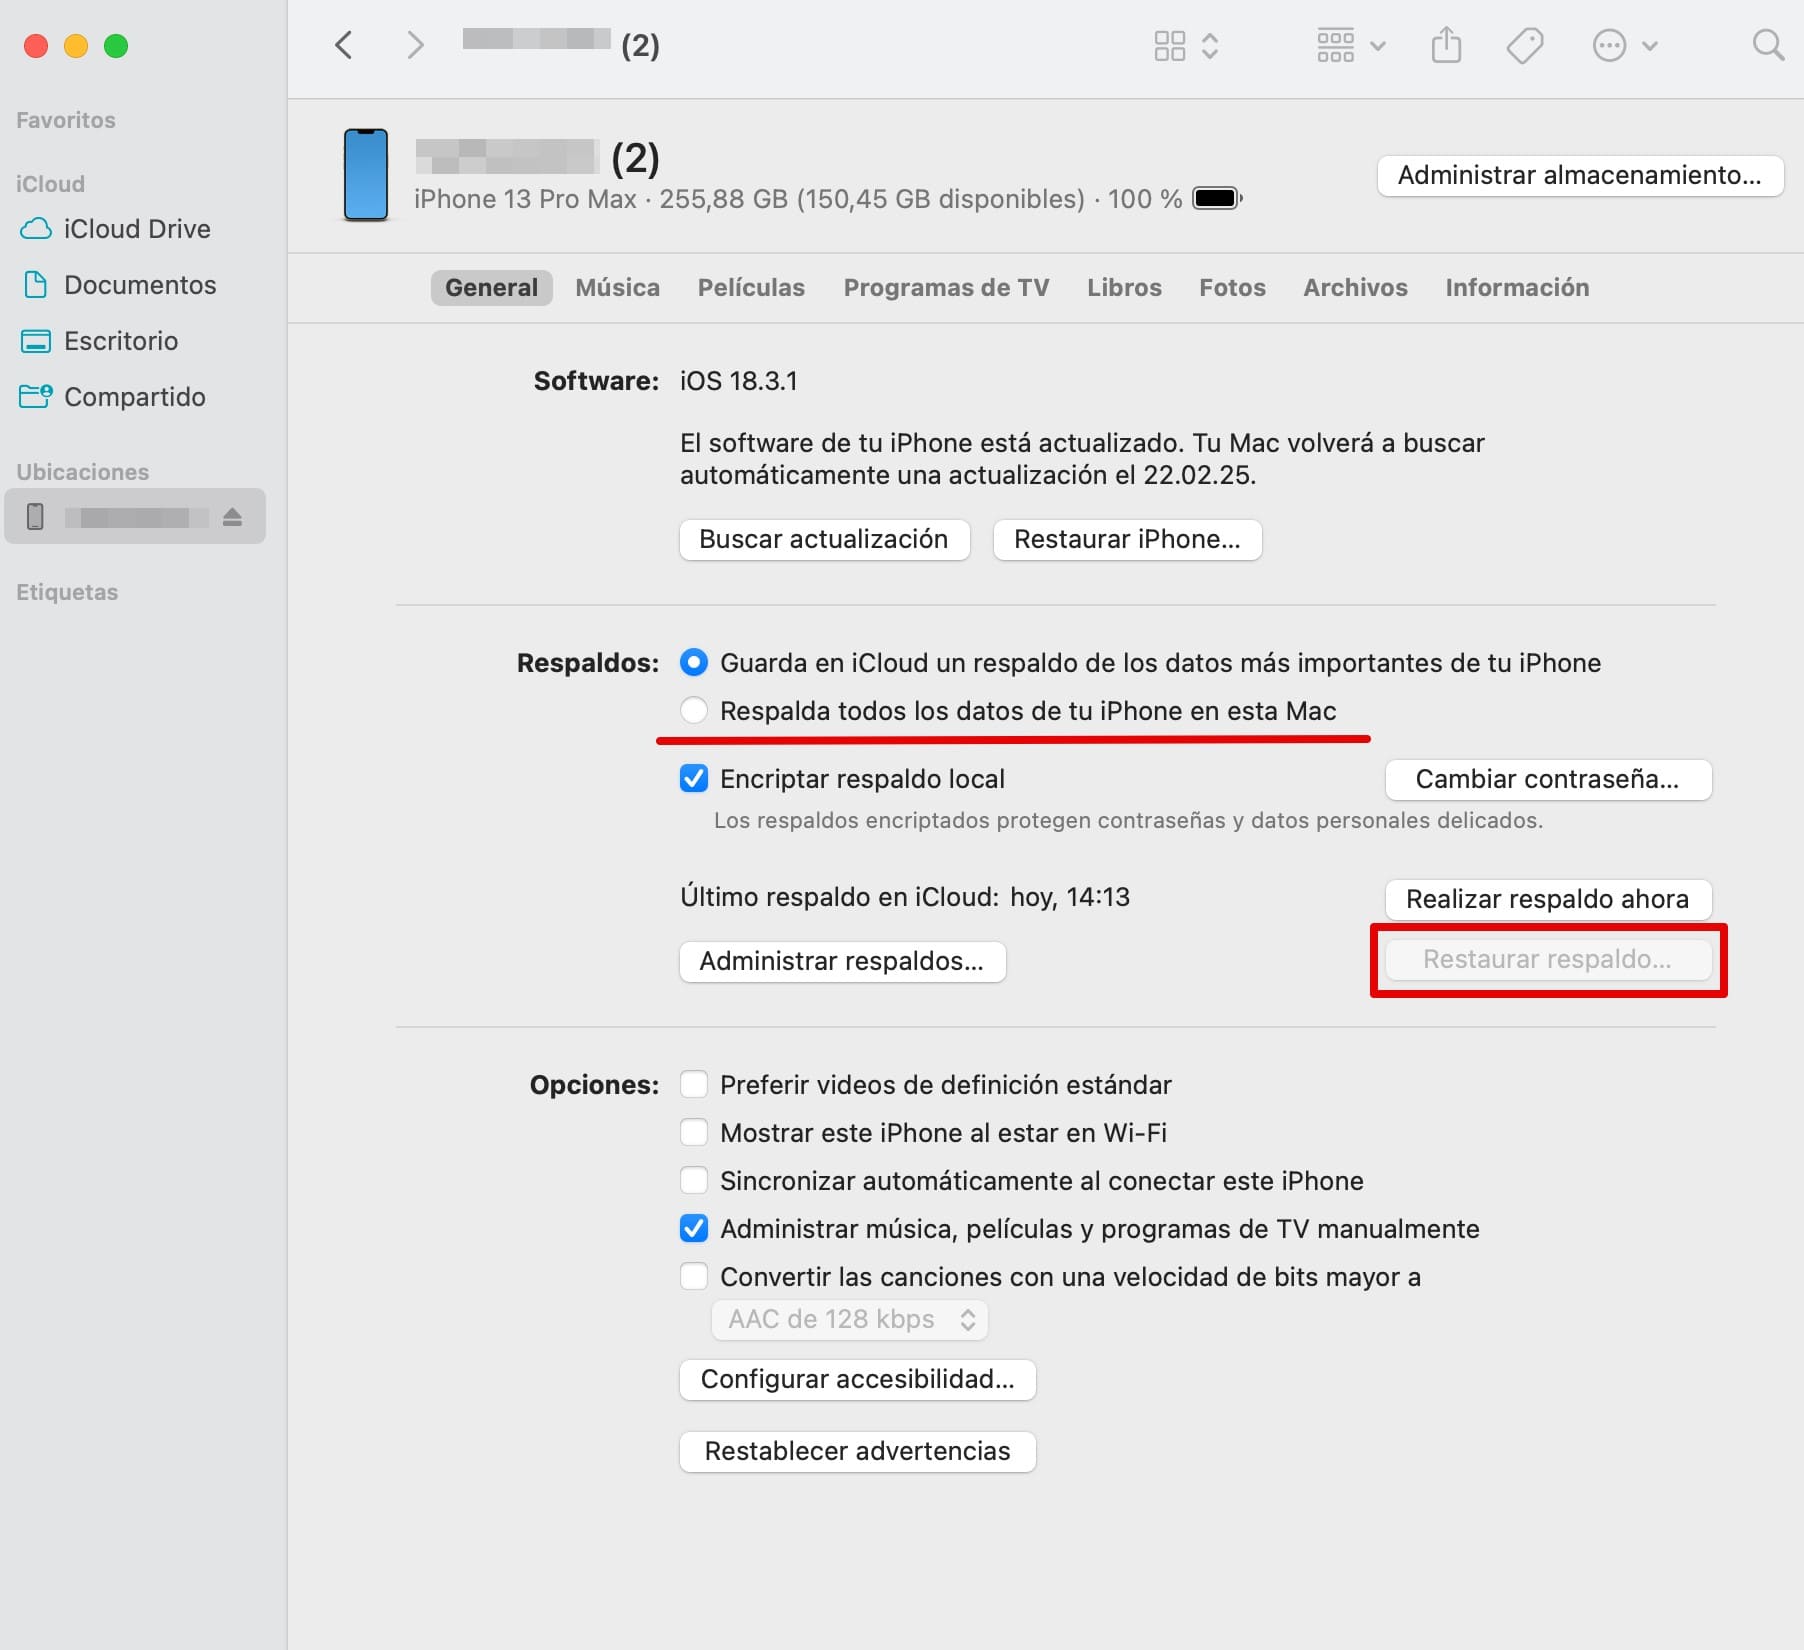The image size is (1804, 1650).
Task: Open the group-by items menu
Action: click(1351, 45)
